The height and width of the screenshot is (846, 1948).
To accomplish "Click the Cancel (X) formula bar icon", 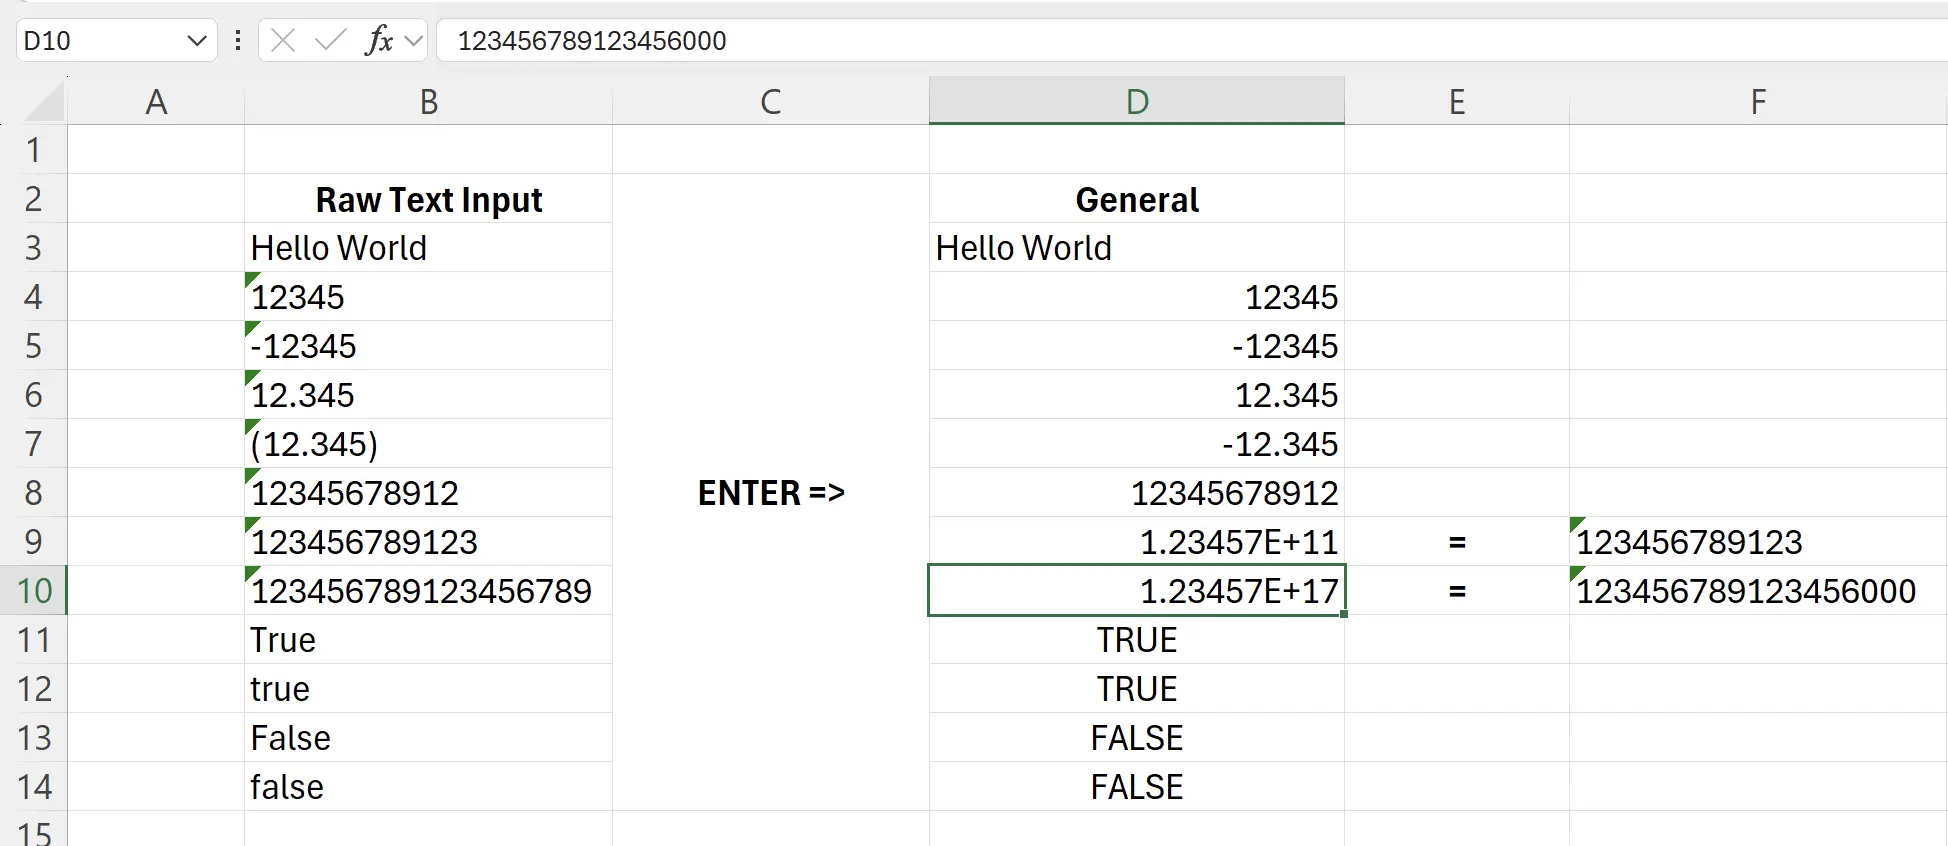I will 283,41.
